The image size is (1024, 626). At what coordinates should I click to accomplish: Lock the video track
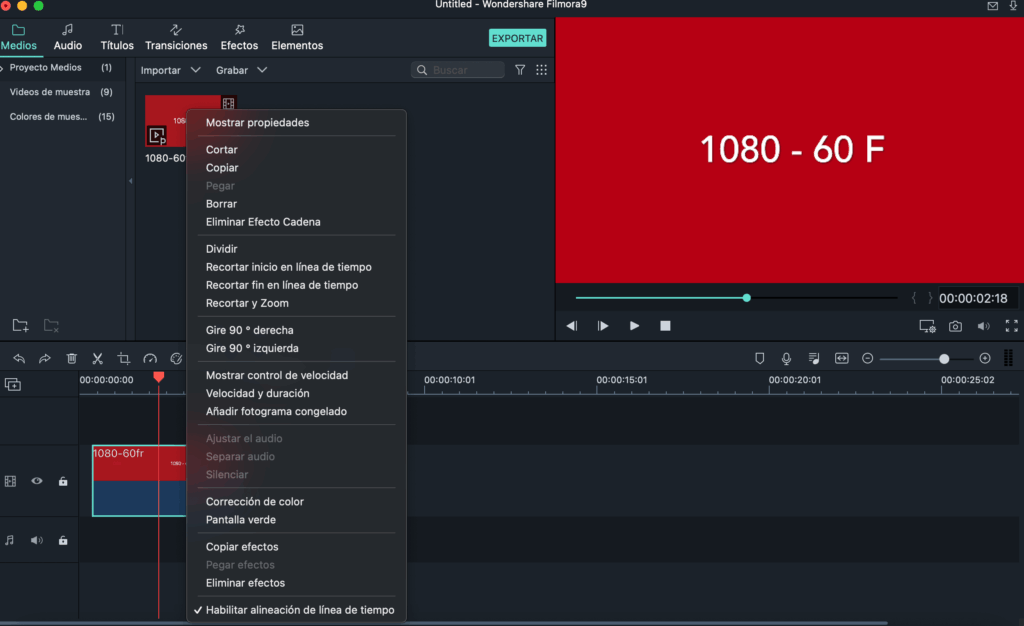click(63, 481)
